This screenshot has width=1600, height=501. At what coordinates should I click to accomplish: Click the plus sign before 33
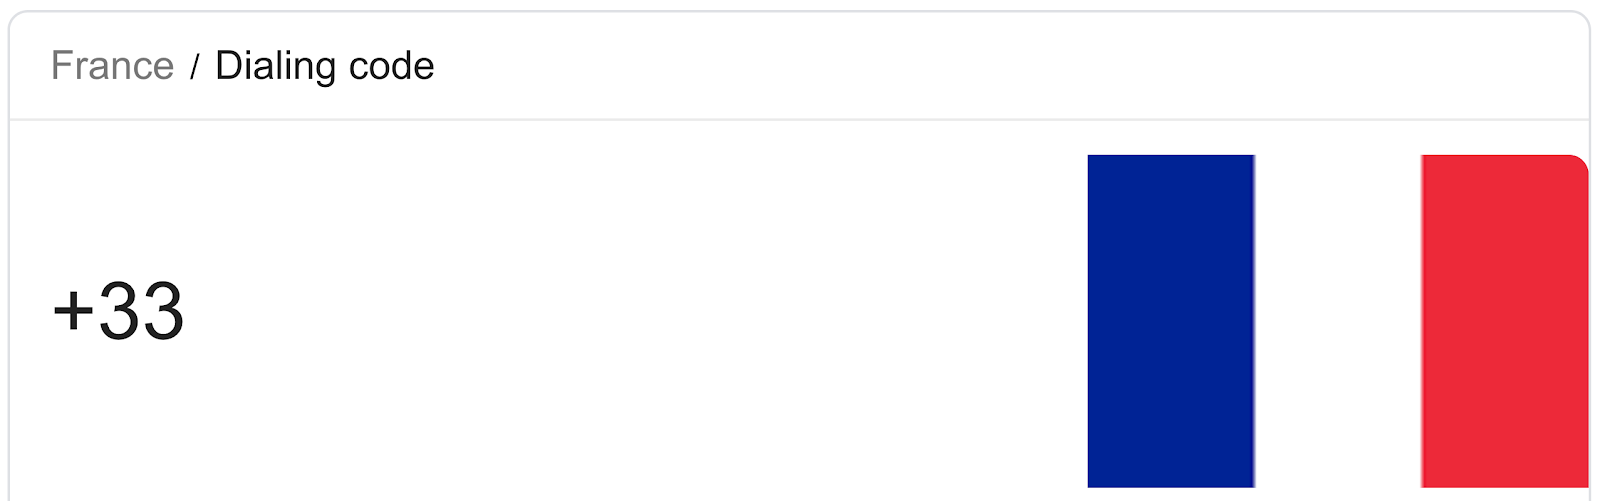72,311
